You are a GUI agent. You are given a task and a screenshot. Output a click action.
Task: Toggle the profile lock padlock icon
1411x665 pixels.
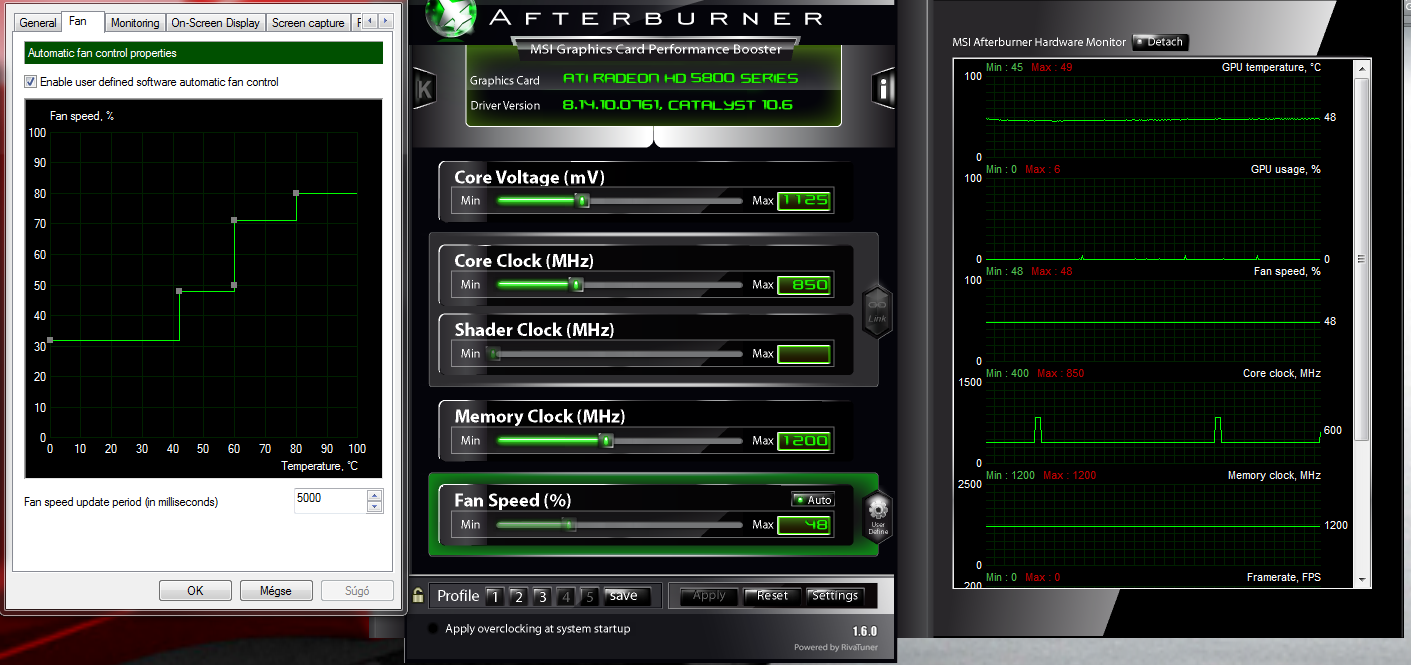418,596
